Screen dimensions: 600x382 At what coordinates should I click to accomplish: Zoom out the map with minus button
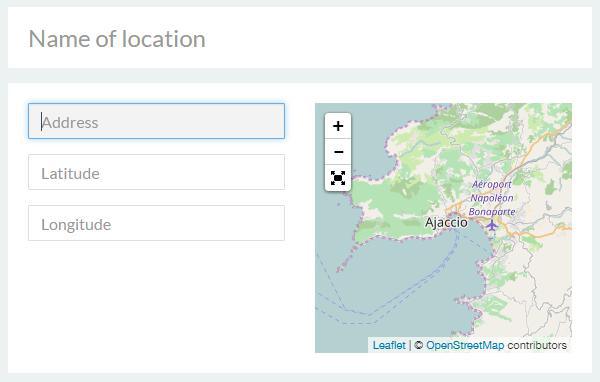point(338,152)
